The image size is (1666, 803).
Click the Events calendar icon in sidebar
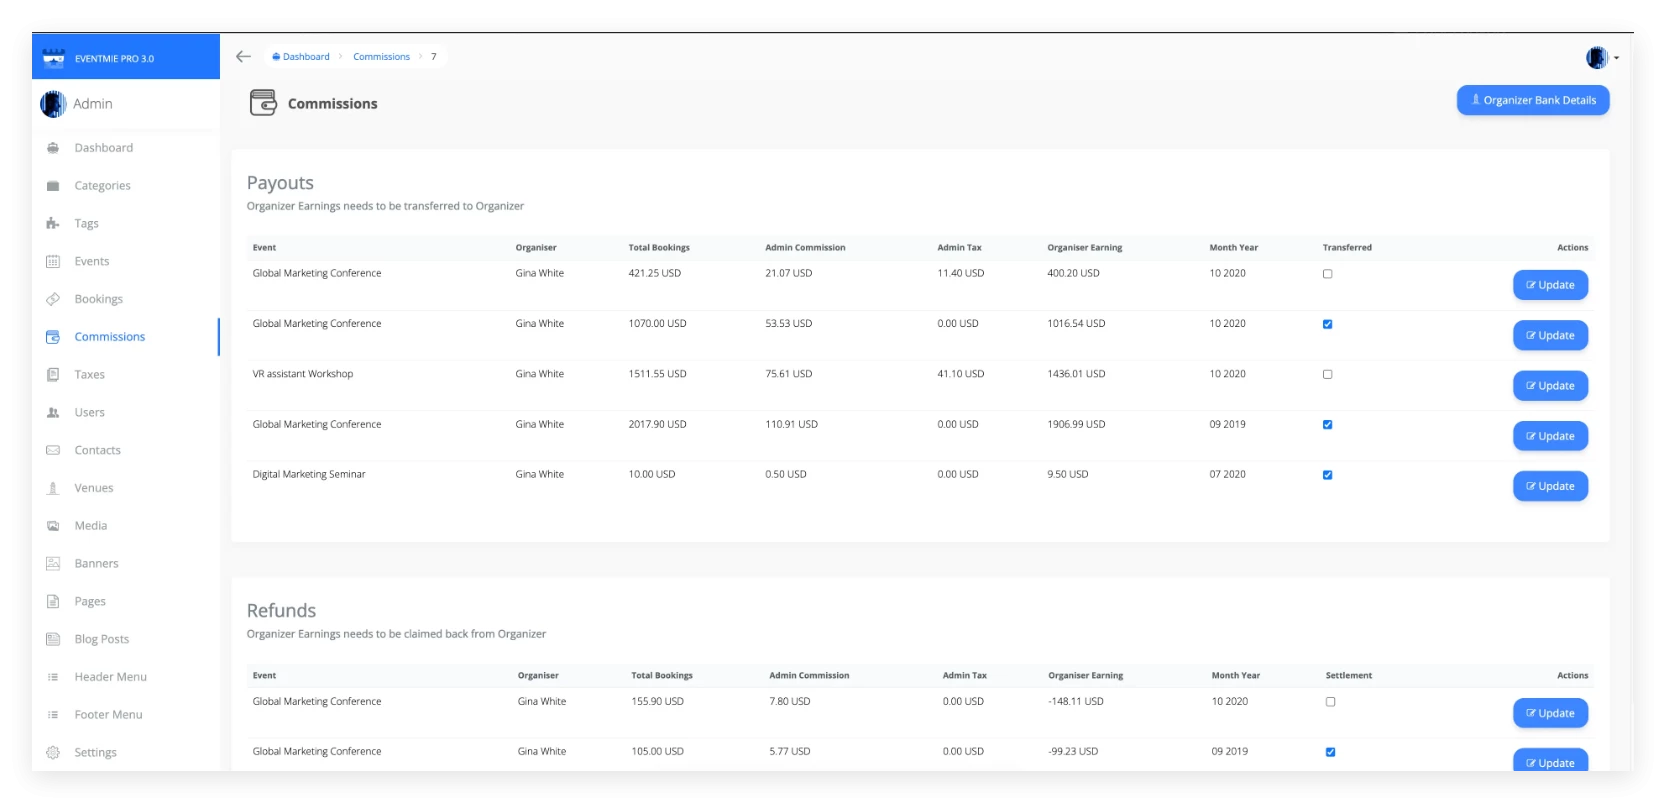[x=53, y=262]
